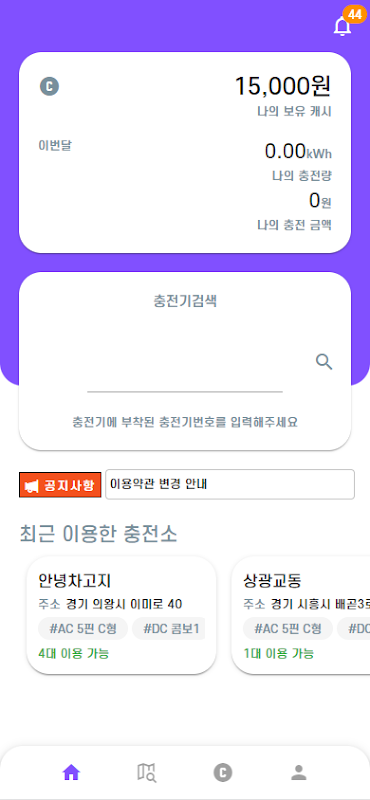Open the profile tab icon
Screen dimensions: 370x800
[299, 773]
